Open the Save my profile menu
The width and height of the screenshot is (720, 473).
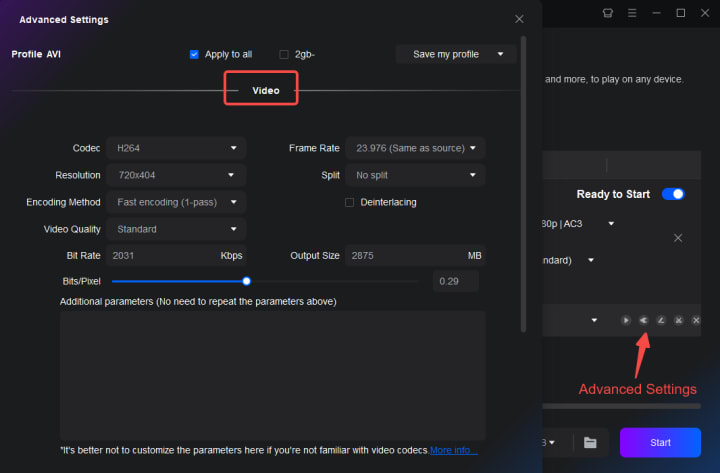point(456,54)
